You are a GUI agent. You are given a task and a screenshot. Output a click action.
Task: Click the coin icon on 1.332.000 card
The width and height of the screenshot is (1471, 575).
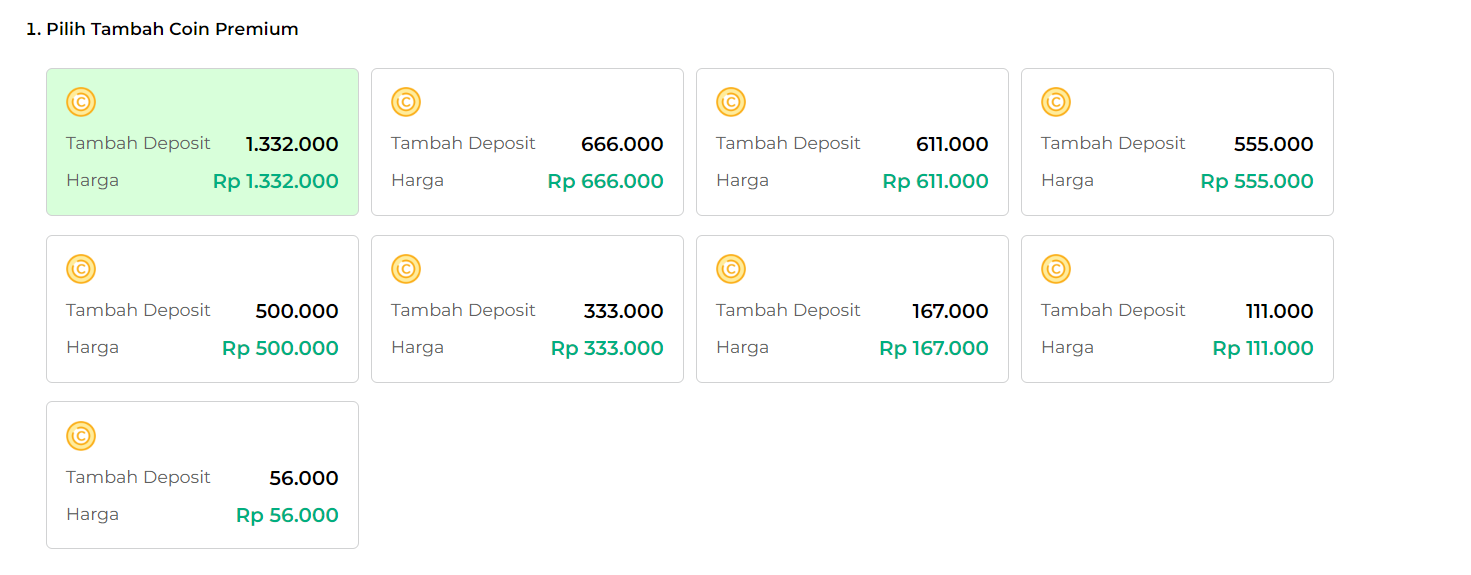pyautogui.click(x=81, y=102)
